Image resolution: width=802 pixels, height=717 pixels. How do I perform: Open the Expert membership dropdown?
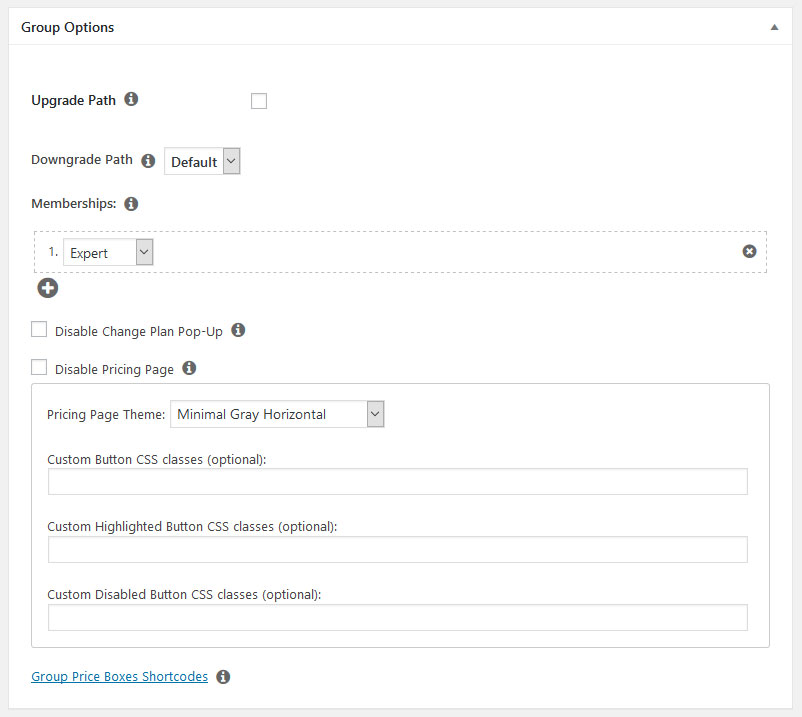[x=108, y=253]
